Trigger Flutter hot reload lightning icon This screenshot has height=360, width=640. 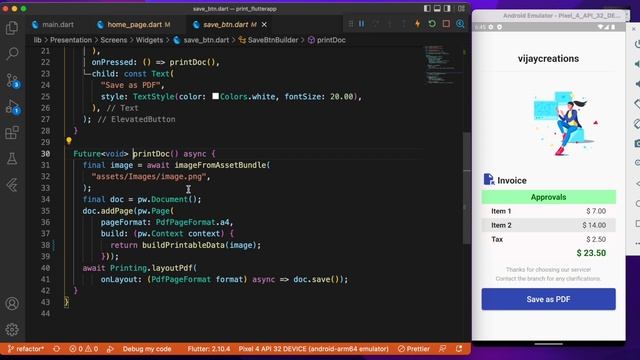point(417,24)
